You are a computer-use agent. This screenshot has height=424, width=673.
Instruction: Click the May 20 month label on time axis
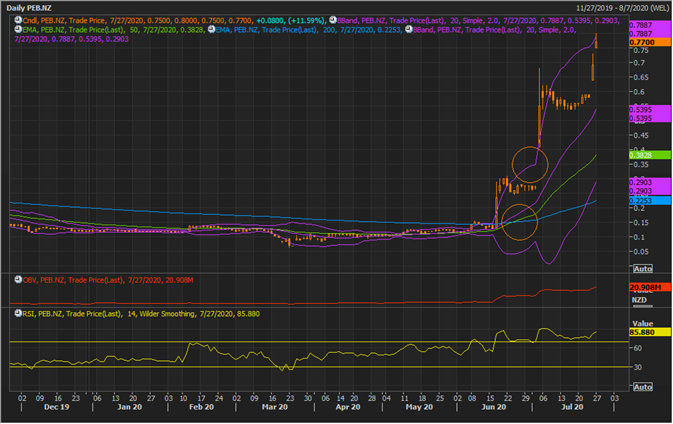(419, 407)
